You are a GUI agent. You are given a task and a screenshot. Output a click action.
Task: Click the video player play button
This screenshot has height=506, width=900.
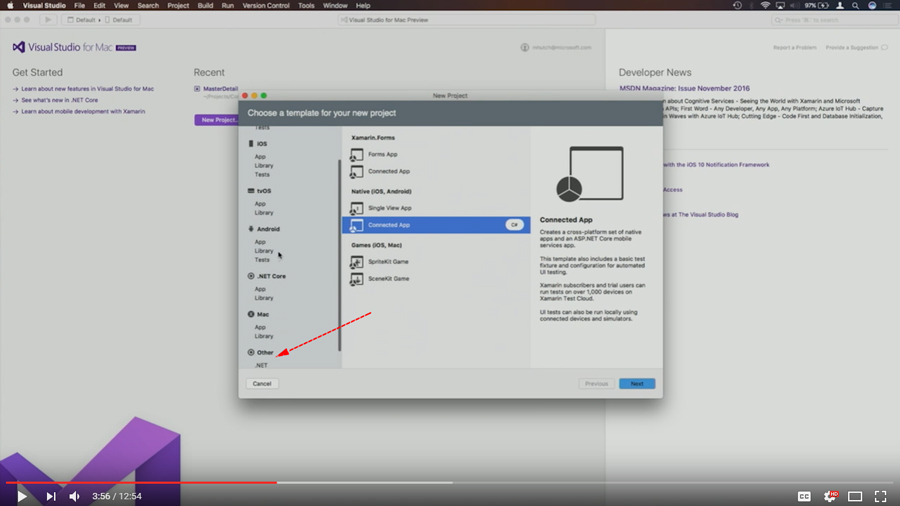coord(22,496)
